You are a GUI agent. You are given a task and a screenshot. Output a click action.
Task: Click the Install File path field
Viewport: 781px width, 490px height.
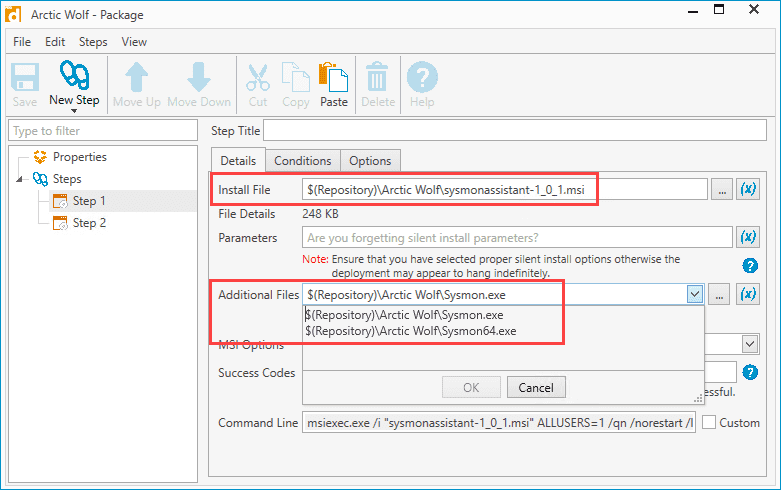pos(505,189)
